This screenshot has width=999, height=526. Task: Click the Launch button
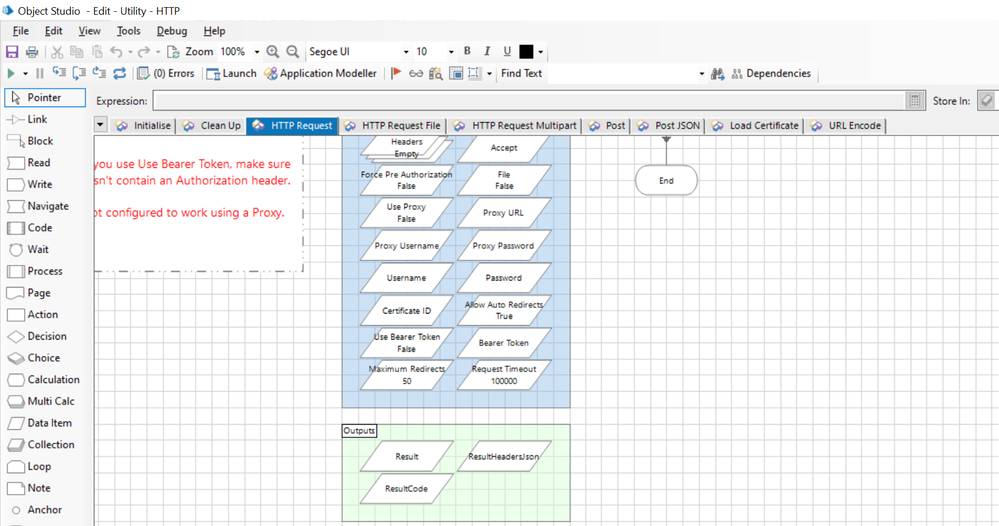[x=231, y=73]
